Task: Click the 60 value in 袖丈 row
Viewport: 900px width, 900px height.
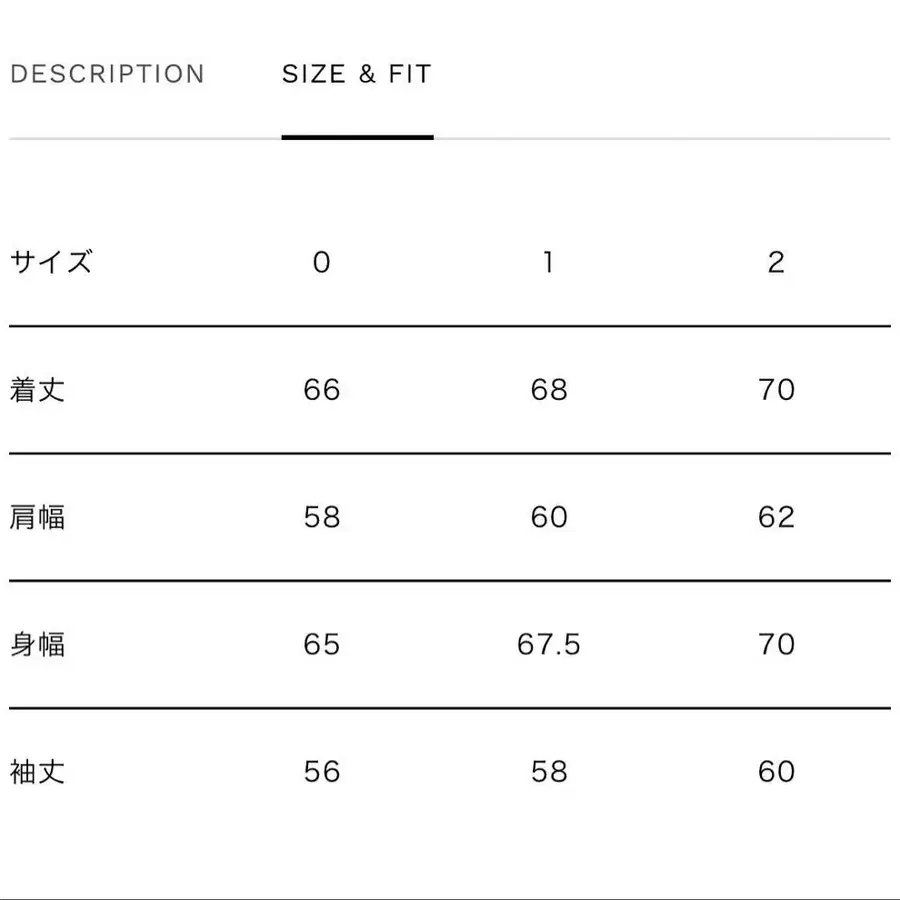Action: pyautogui.click(x=775, y=772)
